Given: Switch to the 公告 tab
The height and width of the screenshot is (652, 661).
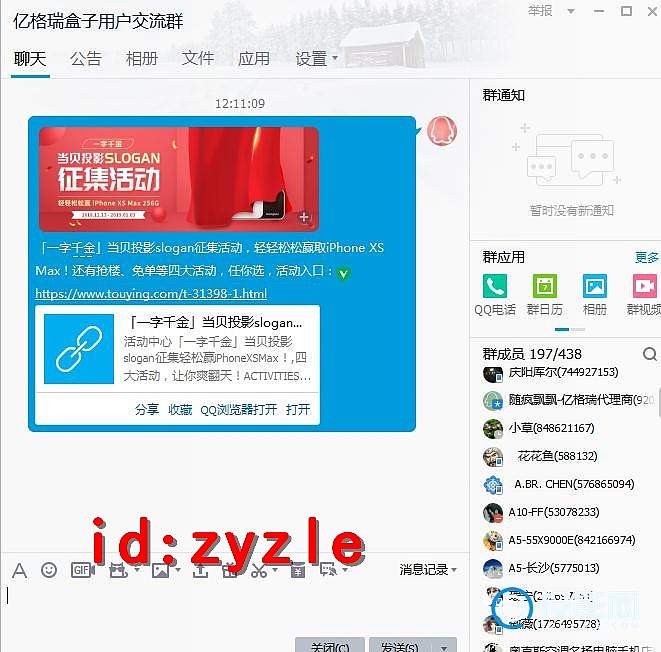Looking at the screenshot, I should [x=86, y=59].
